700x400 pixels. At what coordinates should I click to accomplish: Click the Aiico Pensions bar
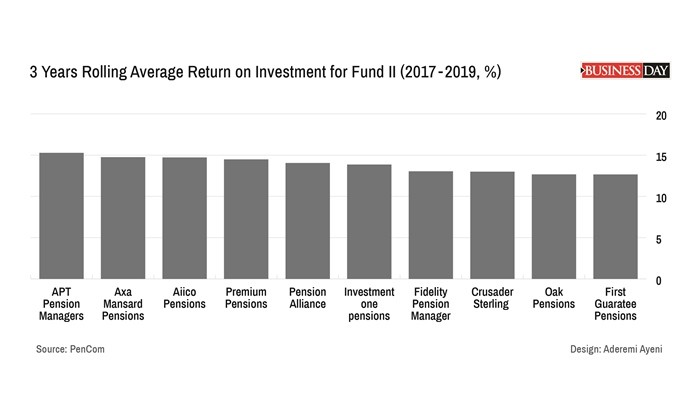(184, 217)
